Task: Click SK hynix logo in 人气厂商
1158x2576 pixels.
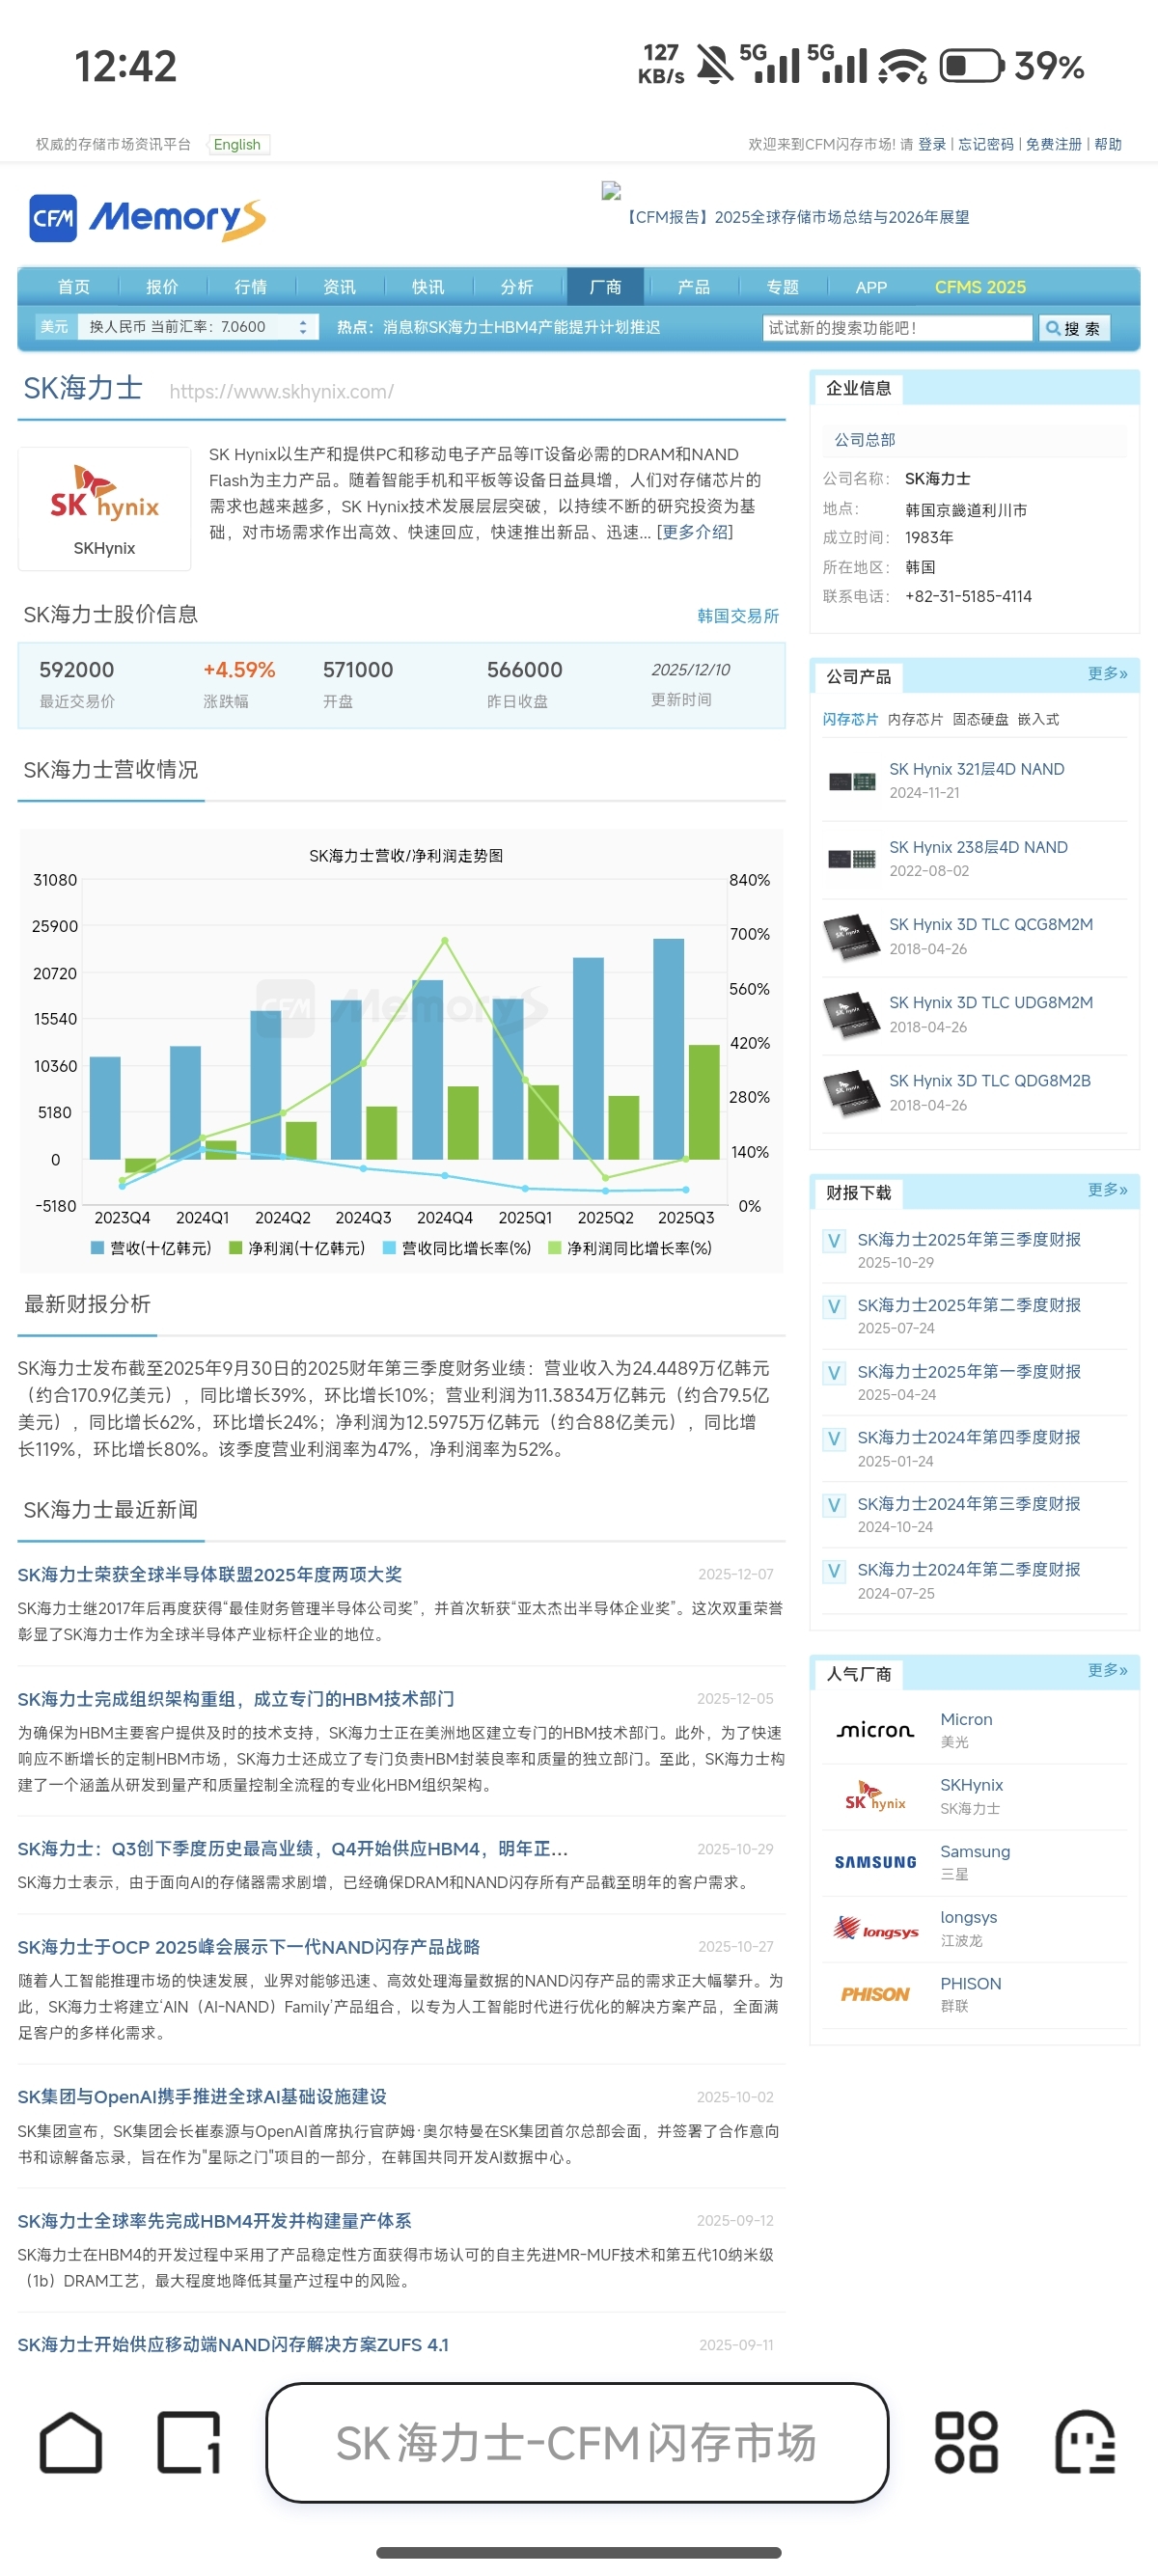Action: tap(875, 1796)
